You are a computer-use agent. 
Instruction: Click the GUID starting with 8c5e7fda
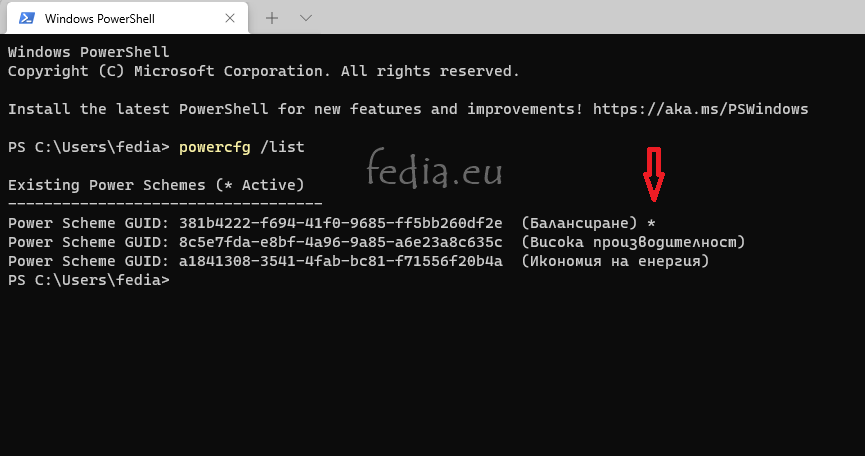[340, 242]
